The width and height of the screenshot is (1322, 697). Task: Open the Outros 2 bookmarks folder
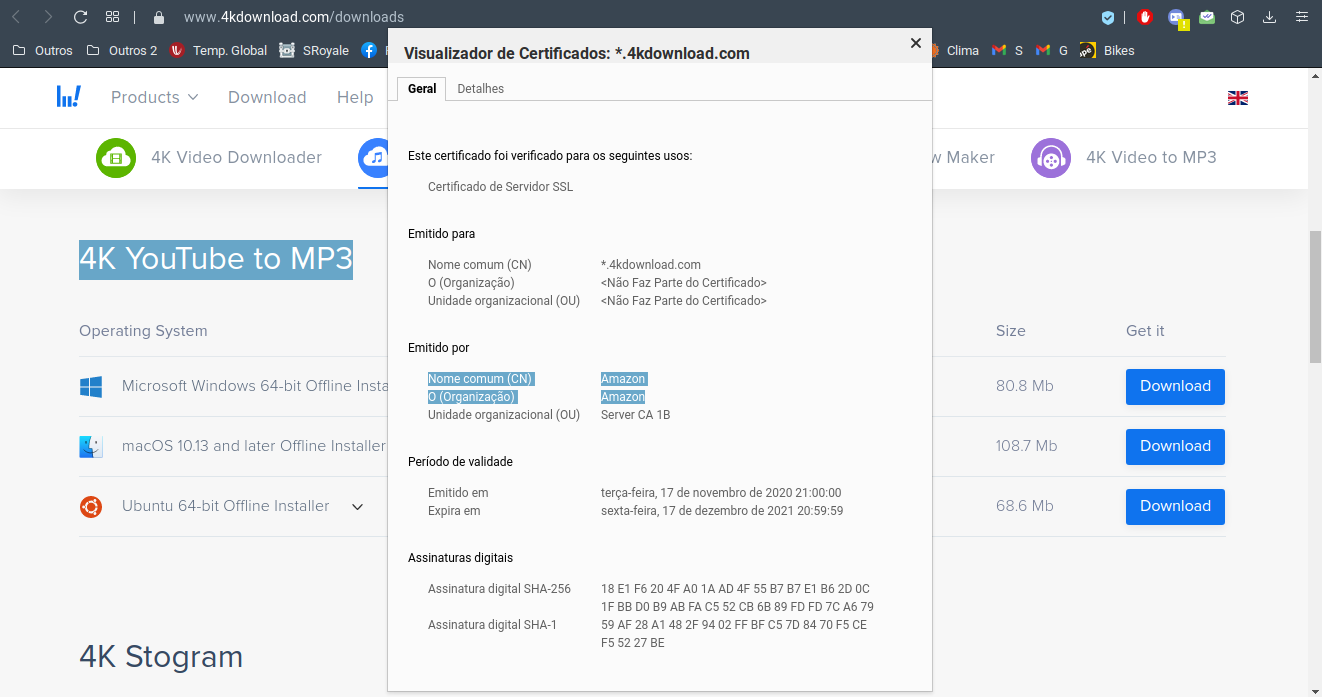click(x=121, y=50)
